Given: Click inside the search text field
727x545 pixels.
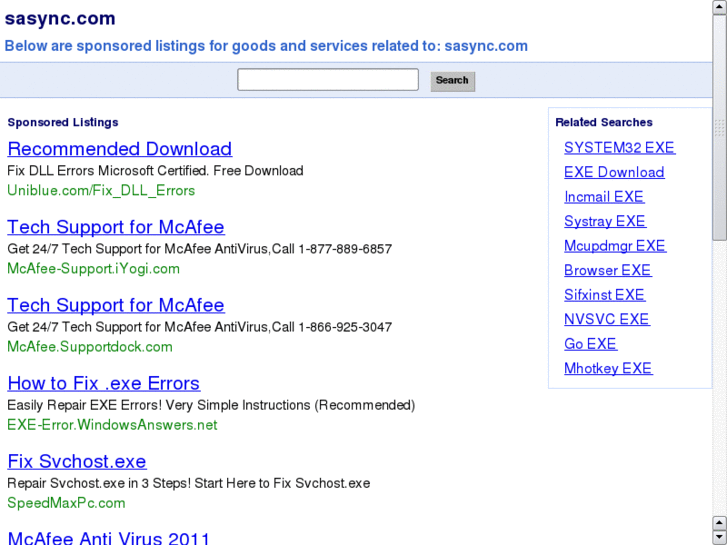Looking at the screenshot, I should [328, 80].
